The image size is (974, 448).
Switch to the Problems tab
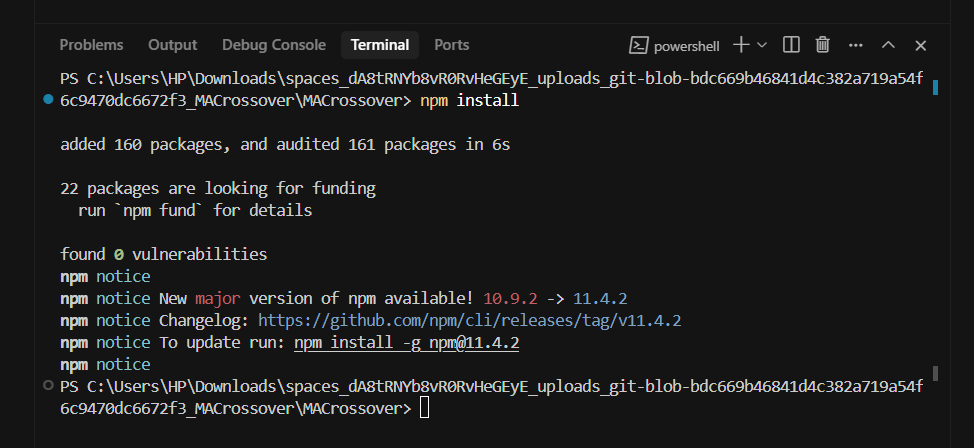pyautogui.click(x=91, y=45)
